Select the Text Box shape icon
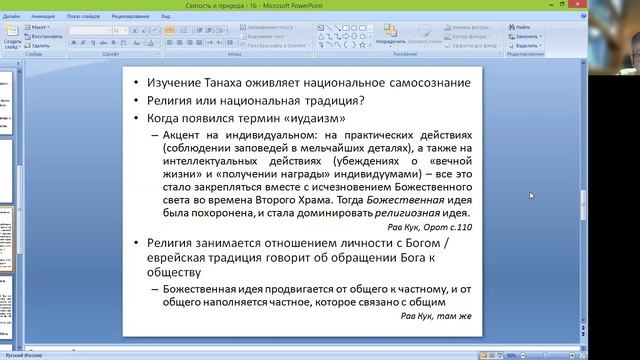The width and height of the screenshot is (640, 360). coord(321,28)
